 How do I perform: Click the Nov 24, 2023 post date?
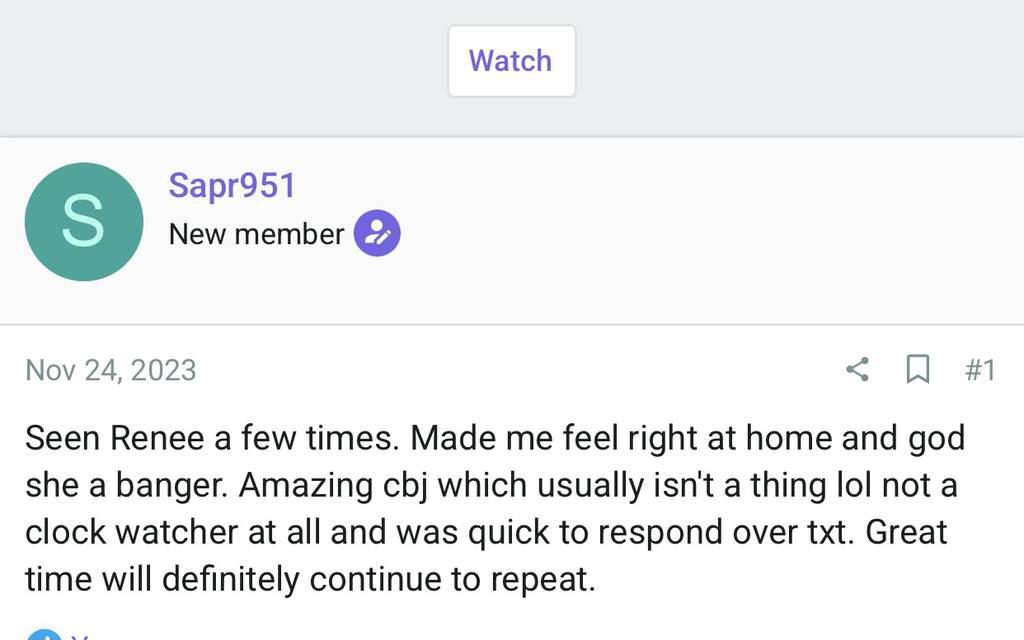click(110, 370)
